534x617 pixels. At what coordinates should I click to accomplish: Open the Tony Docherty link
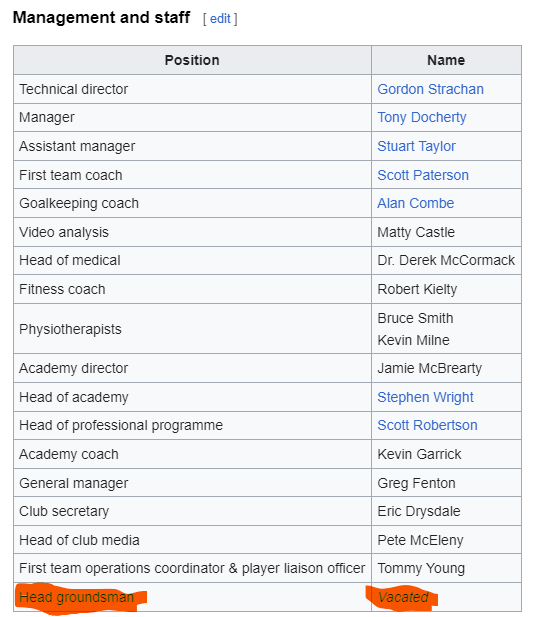tap(421, 117)
